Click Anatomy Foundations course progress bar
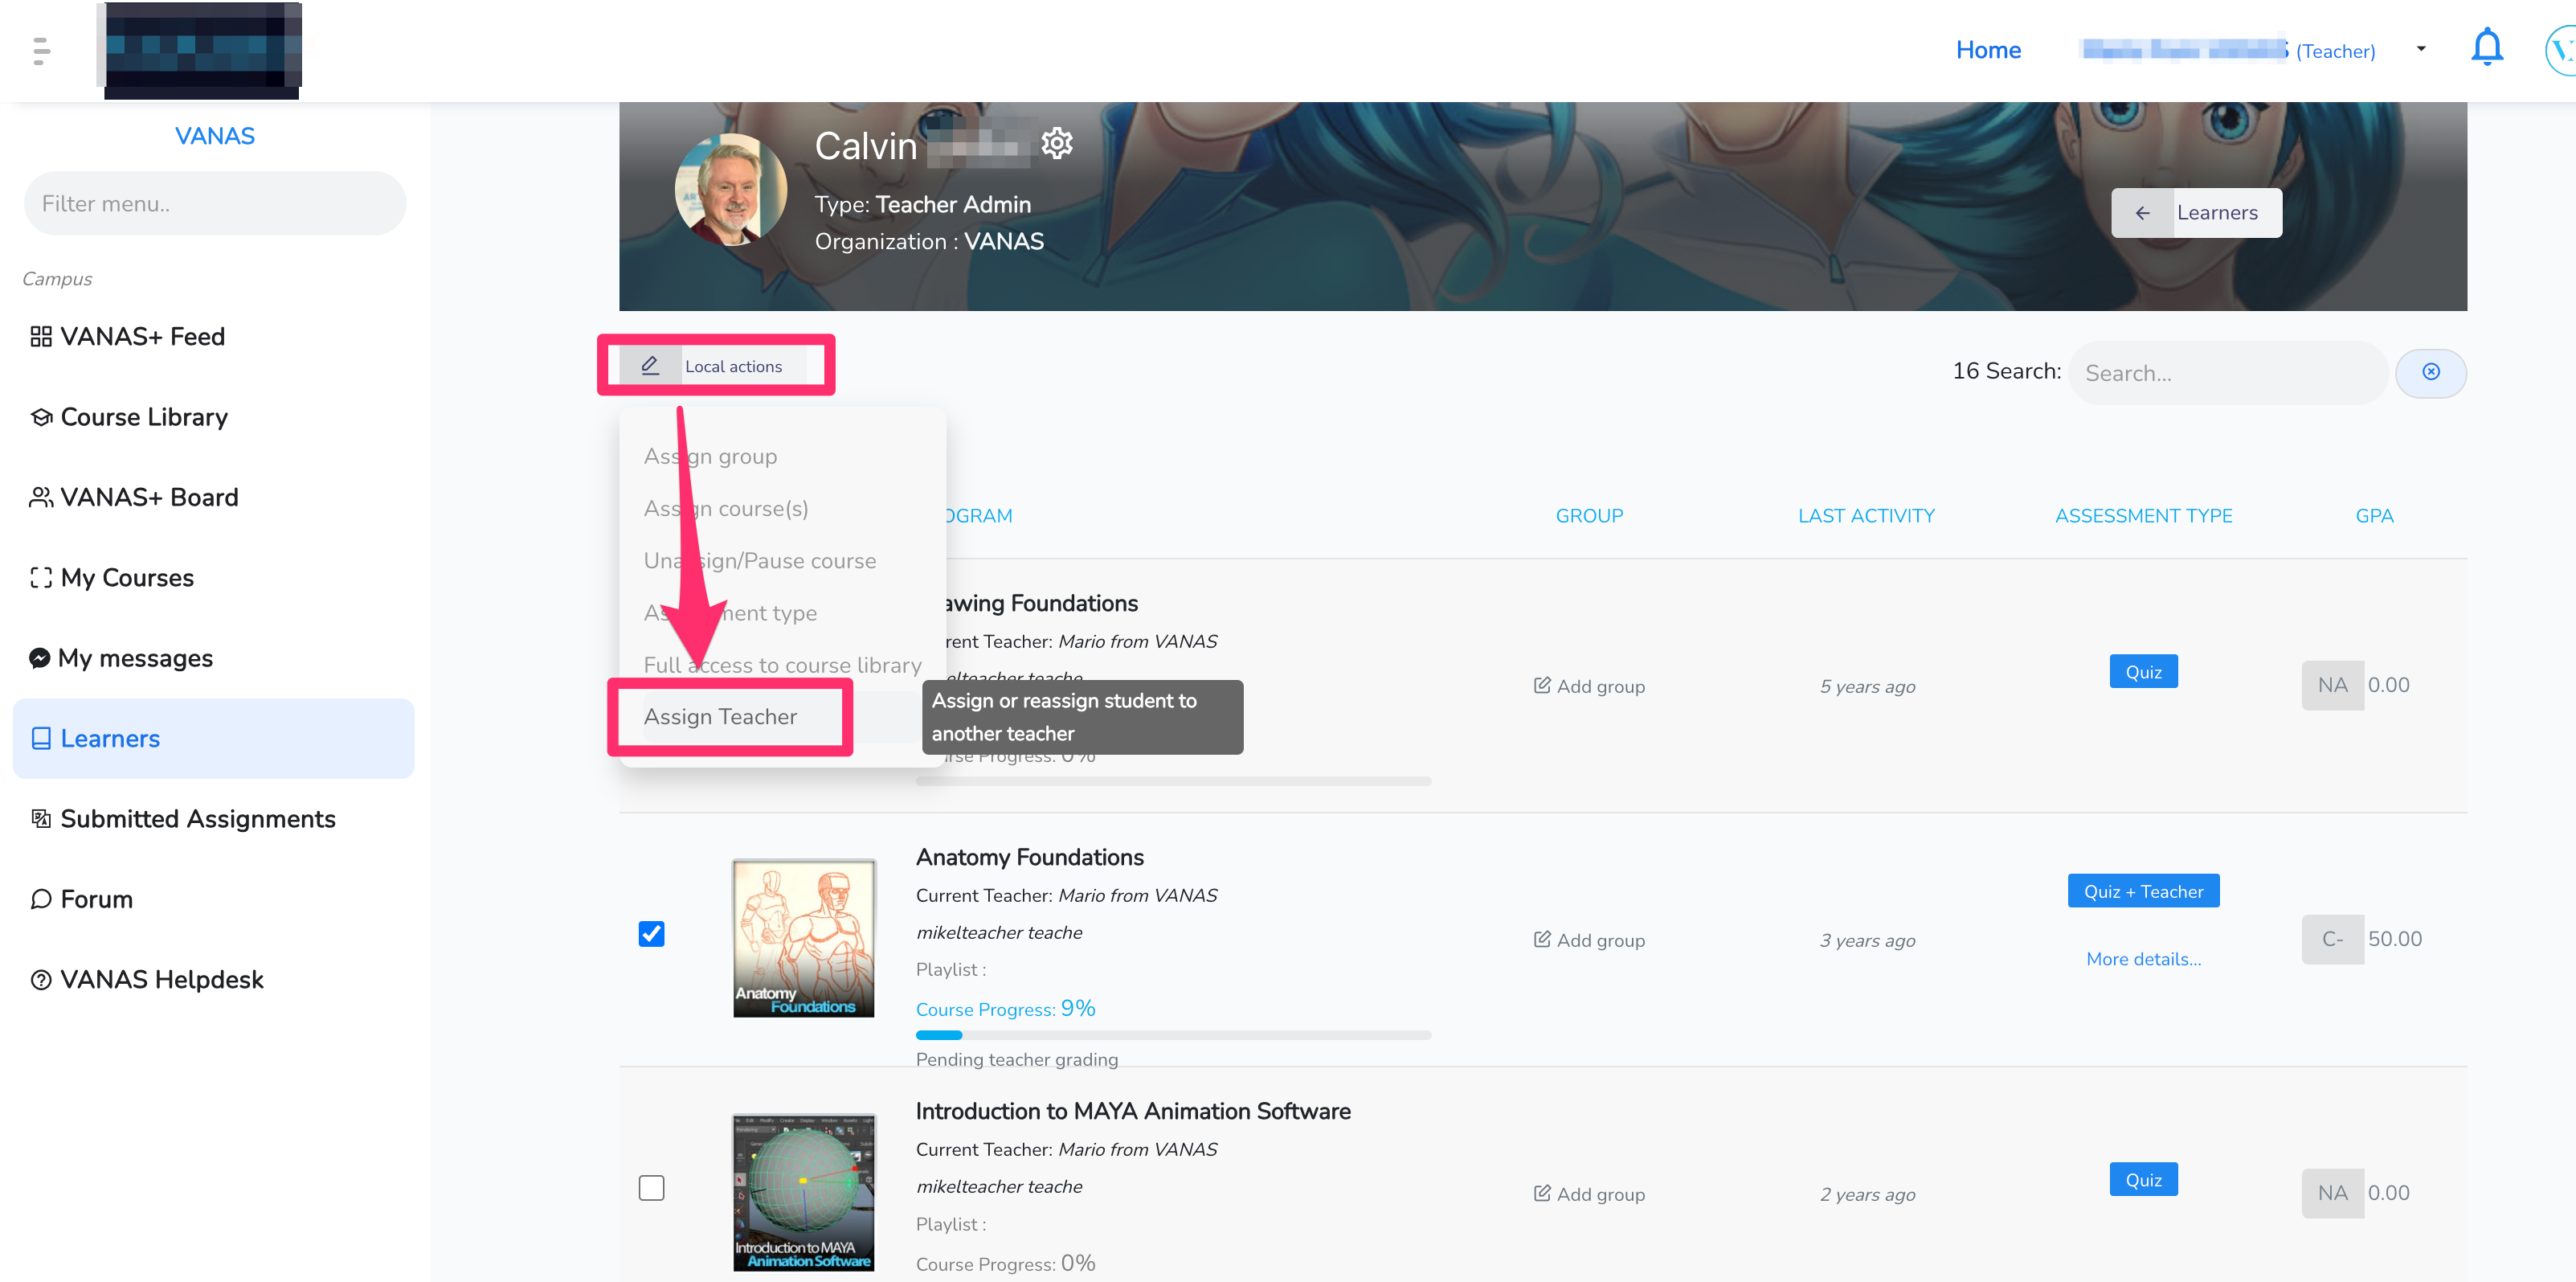This screenshot has width=2576, height=1282. 1172,1035
